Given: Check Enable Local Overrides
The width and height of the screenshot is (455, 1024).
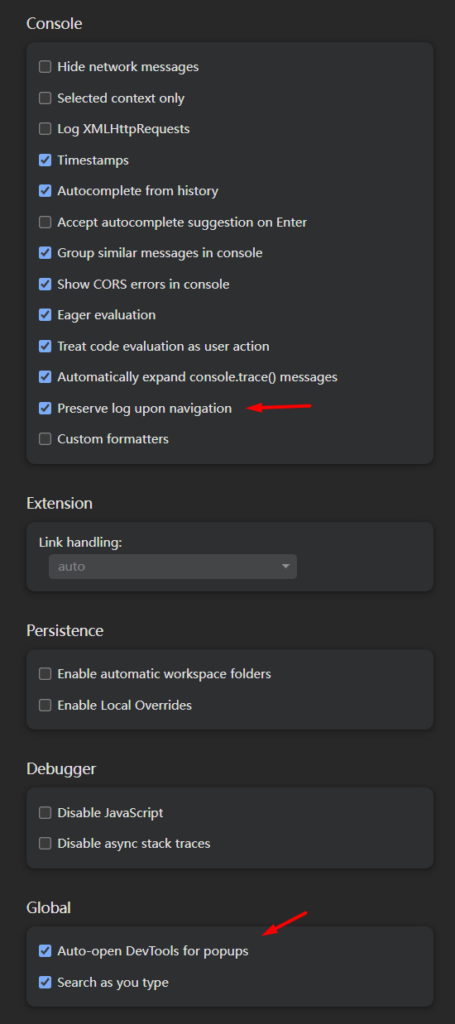Looking at the screenshot, I should click(x=45, y=705).
